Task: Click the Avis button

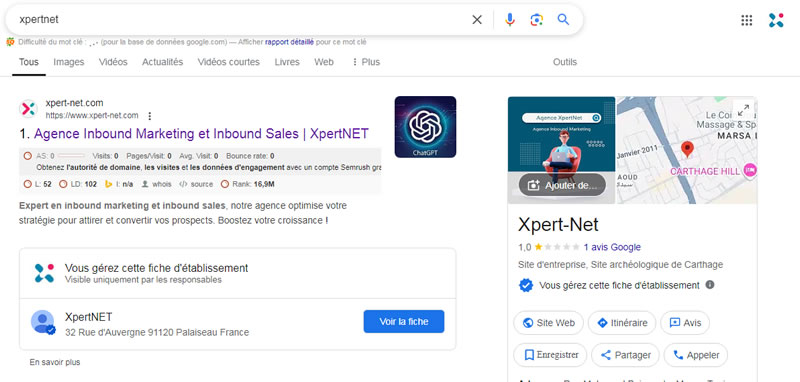Action: [685, 323]
